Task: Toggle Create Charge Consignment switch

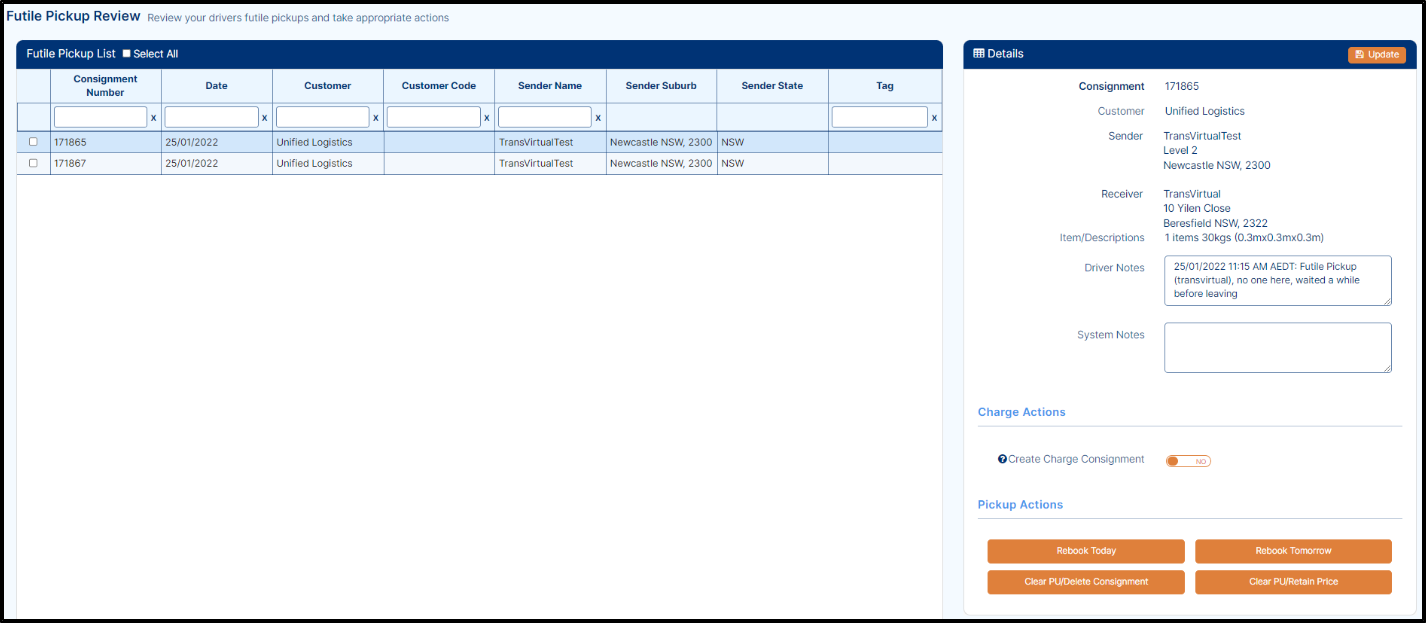Action: (1188, 461)
